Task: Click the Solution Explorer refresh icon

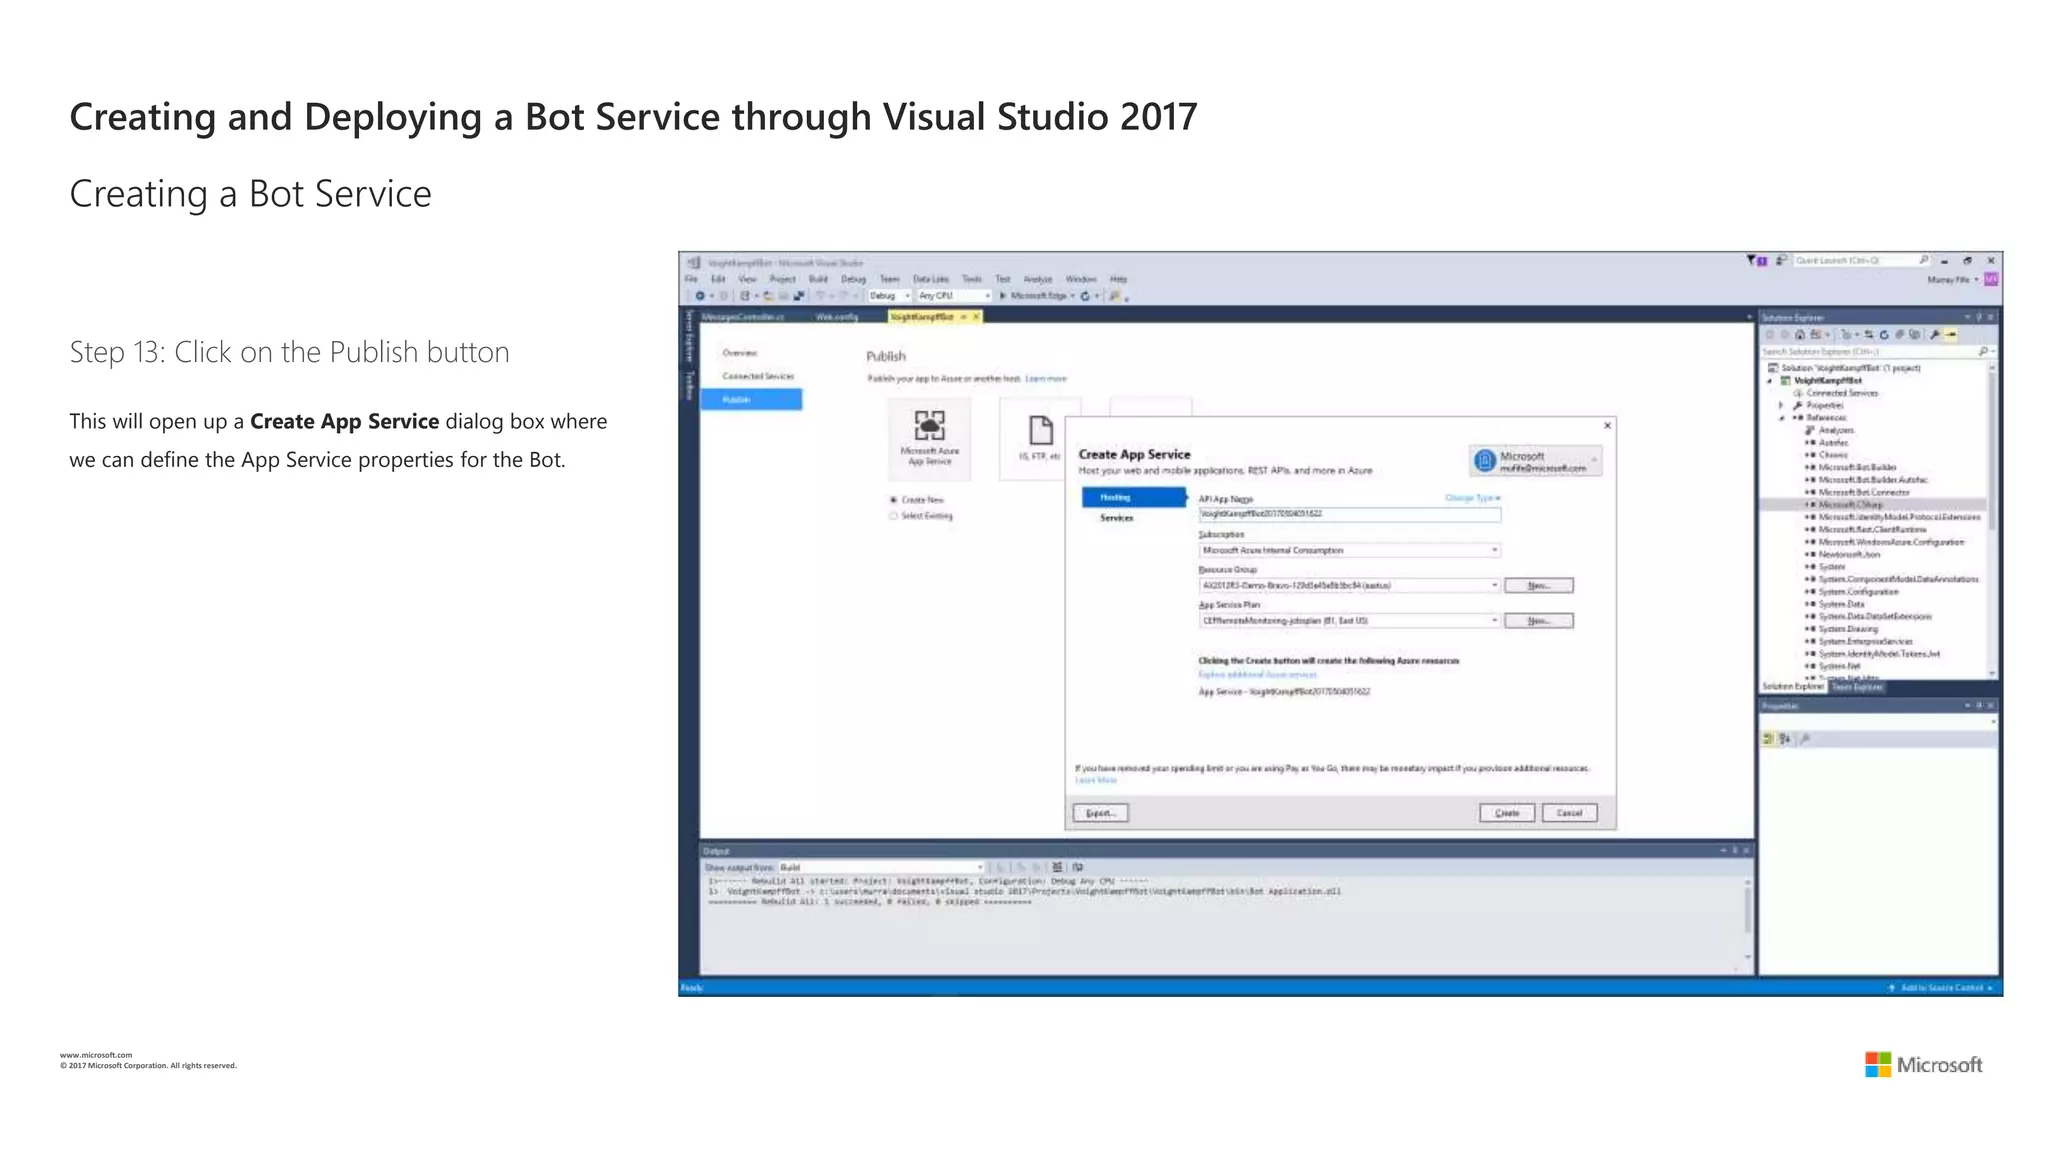Action: 1884,335
